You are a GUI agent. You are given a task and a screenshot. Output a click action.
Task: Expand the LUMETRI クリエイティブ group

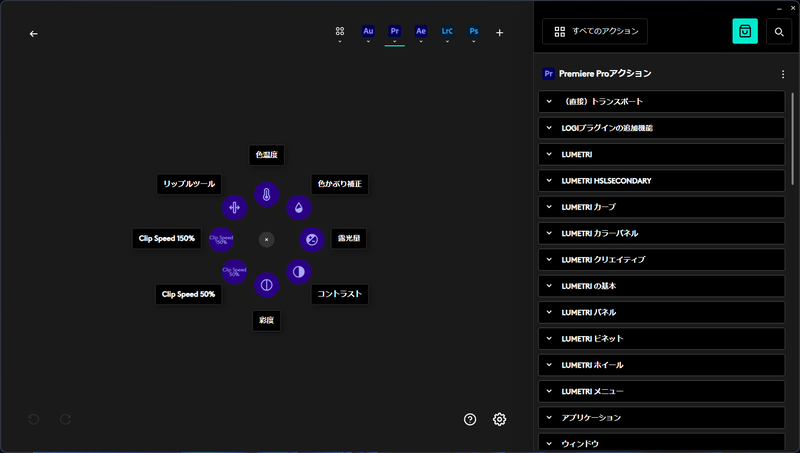coord(661,260)
